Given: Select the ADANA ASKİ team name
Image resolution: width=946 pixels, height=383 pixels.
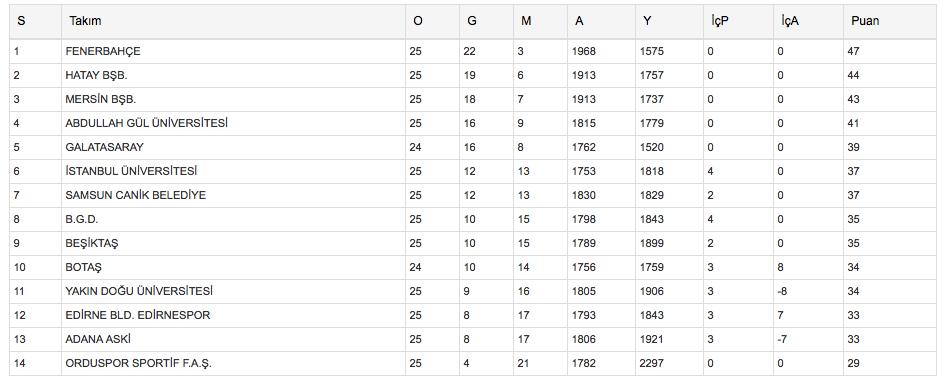Looking at the screenshot, I should (98, 340).
